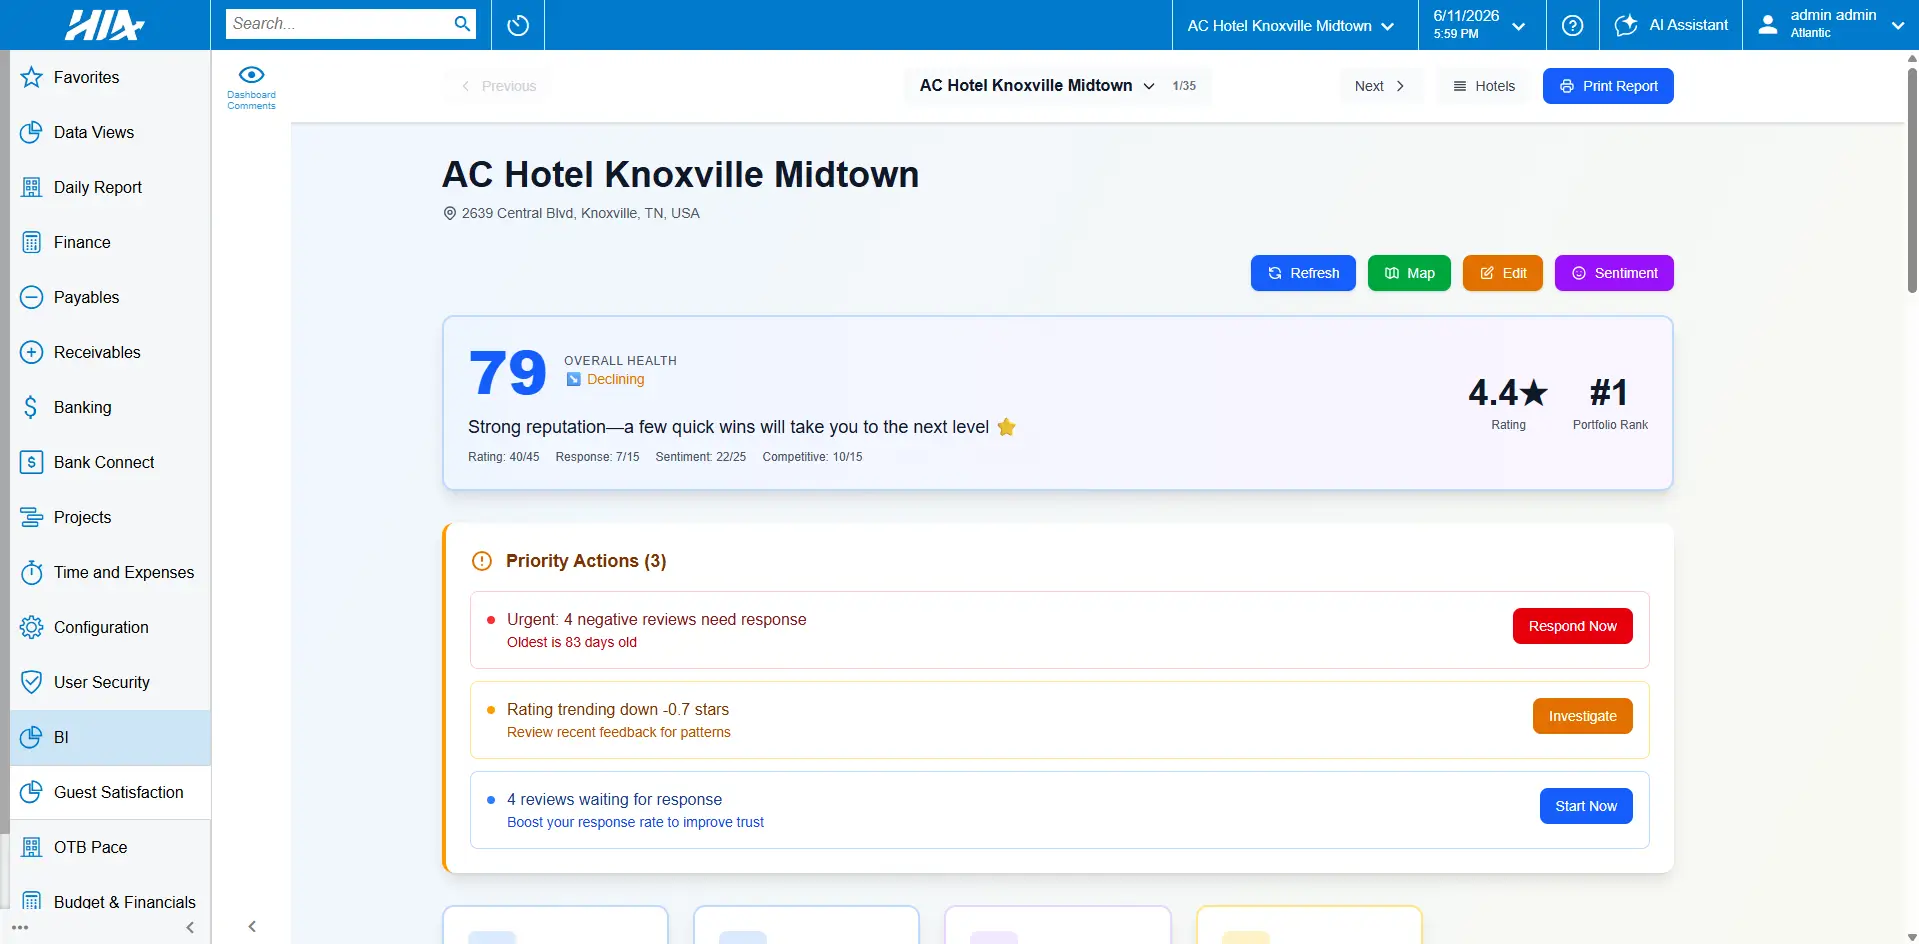Toggle Dashboard Comments eye icon
The image size is (1919, 944).
[x=252, y=75]
